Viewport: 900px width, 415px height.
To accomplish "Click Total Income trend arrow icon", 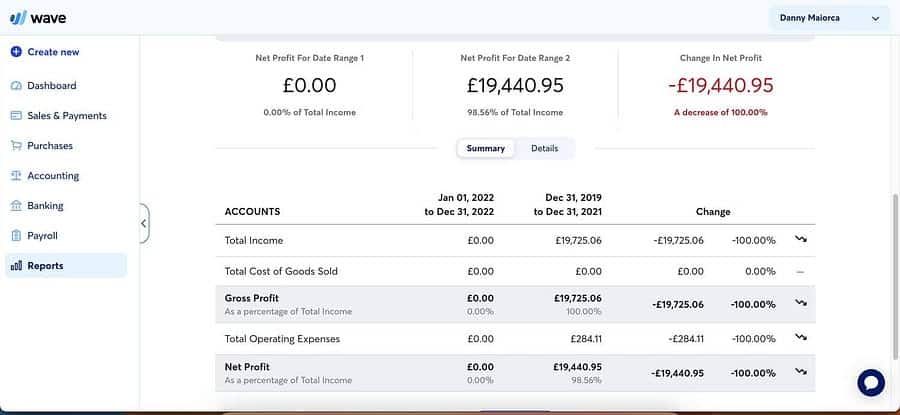I will (x=801, y=240).
